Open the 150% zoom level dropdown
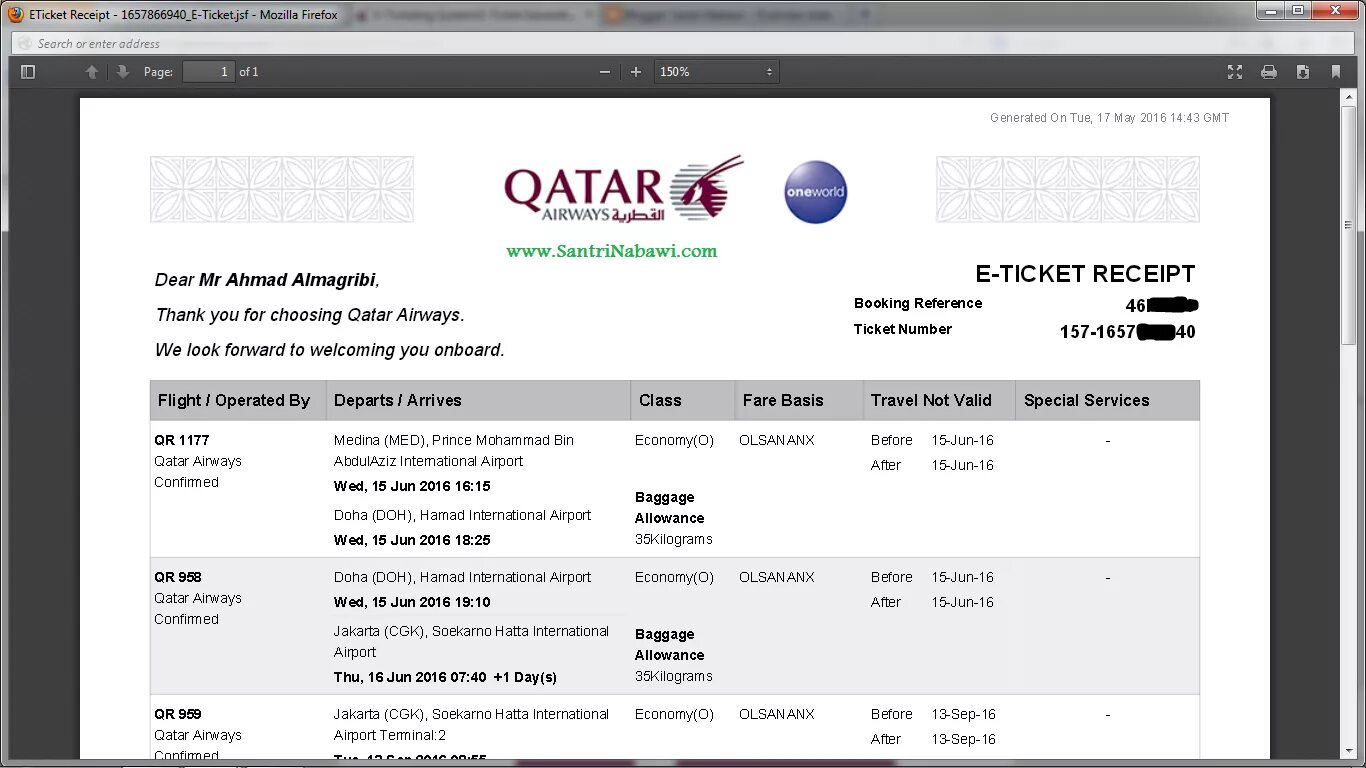1366x768 pixels. (x=716, y=72)
